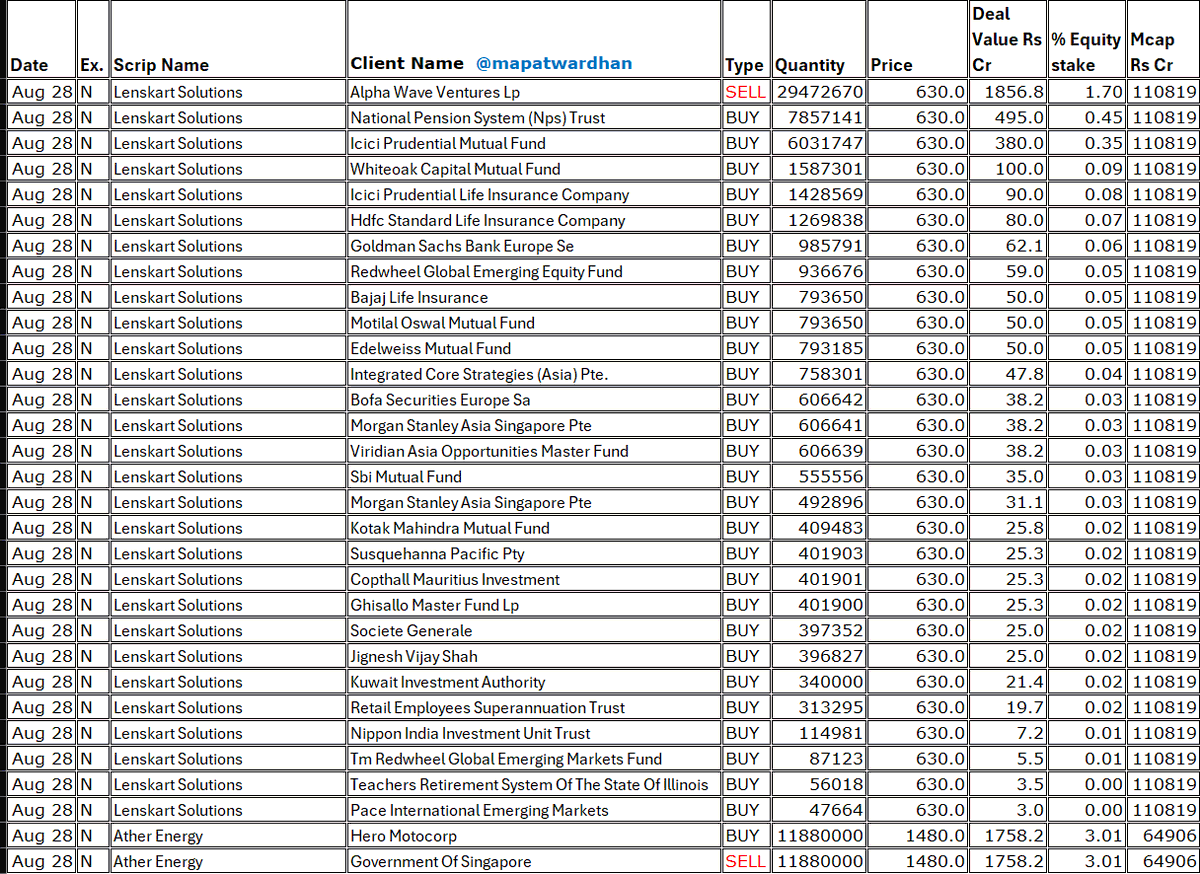This screenshot has height=874, width=1200.
Task: Click the Deal Value Rs Cr header
Action: (1007, 40)
